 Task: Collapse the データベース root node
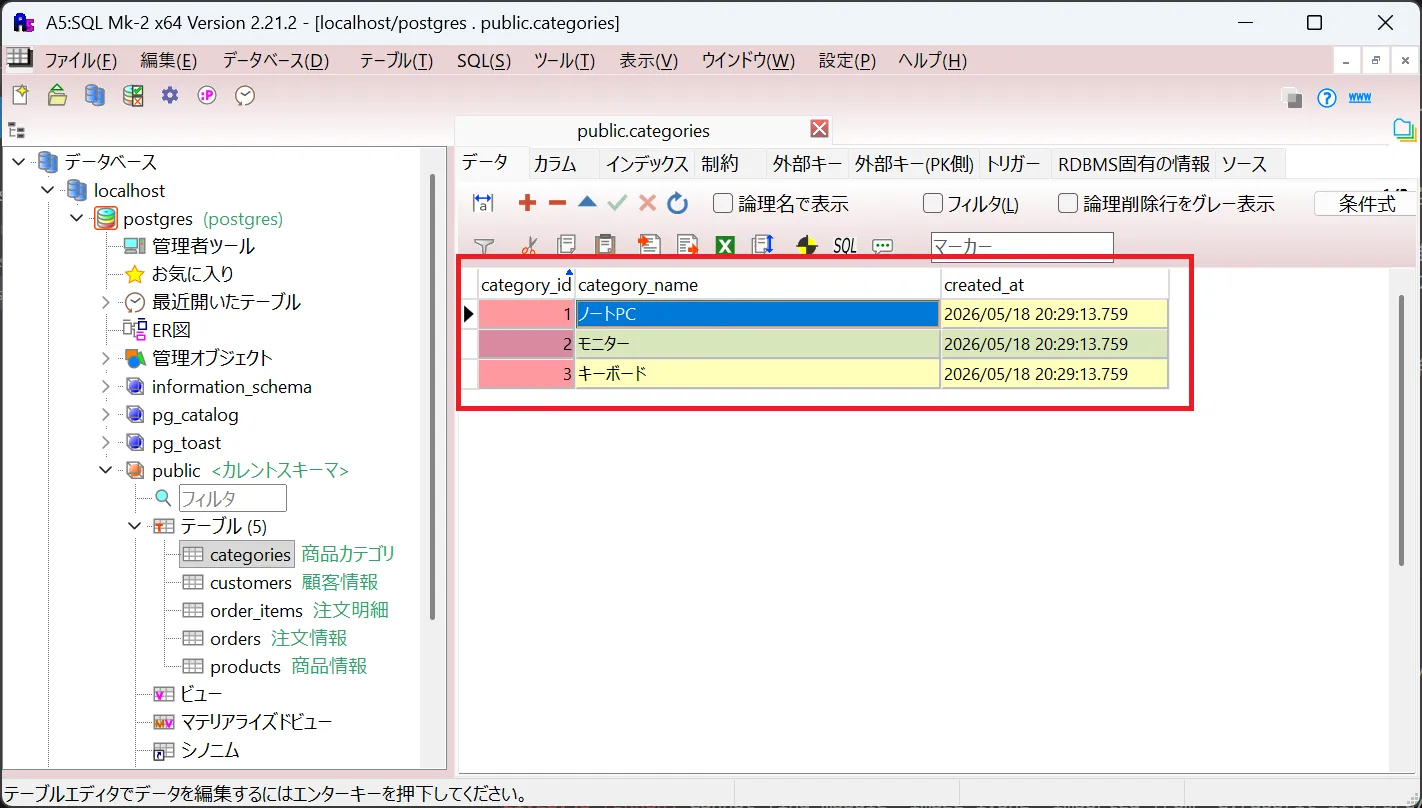19,162
